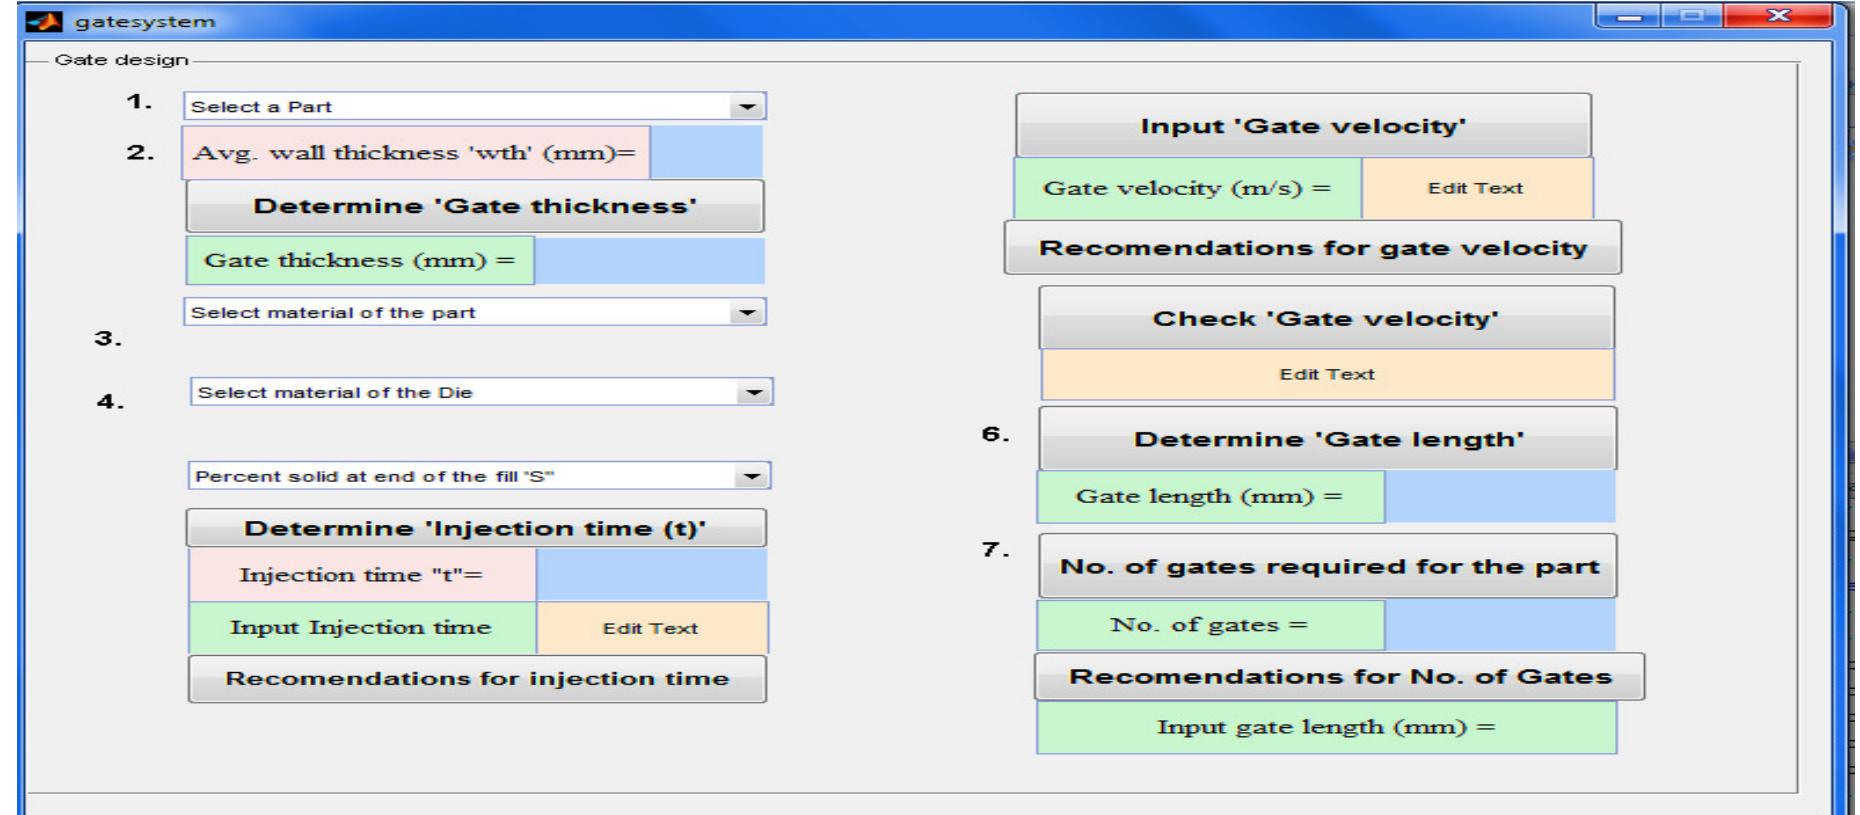Image resolution: width=1860 pixels, height=815 pixels.
Task: Show Recomendations for gate velocity
Action: [1313, 248]
